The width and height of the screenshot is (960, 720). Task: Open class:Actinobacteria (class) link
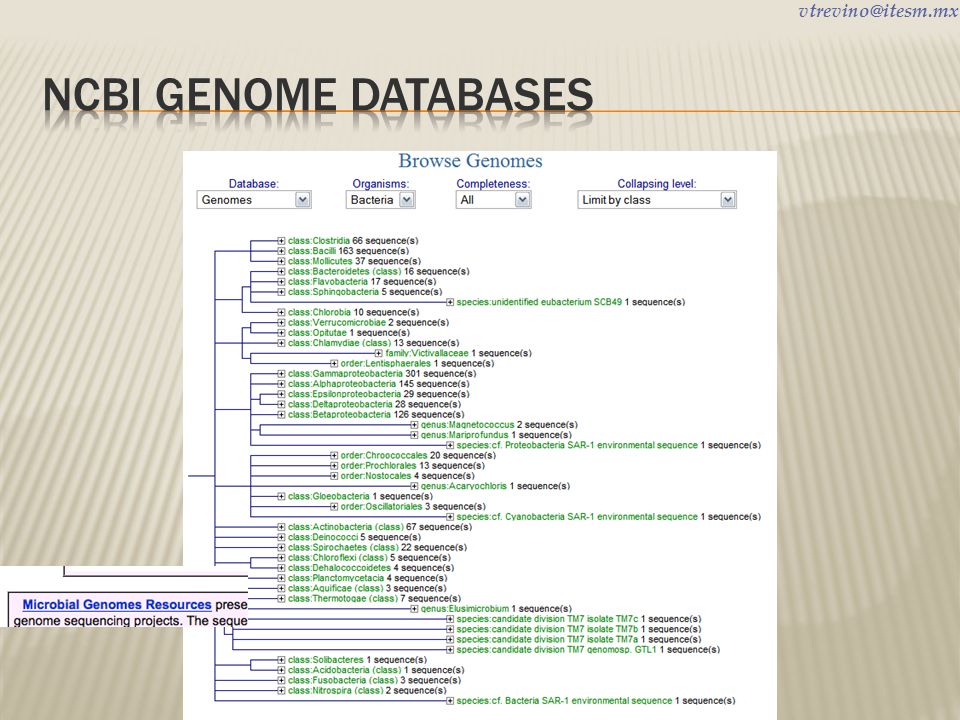(x=346, y=527)
